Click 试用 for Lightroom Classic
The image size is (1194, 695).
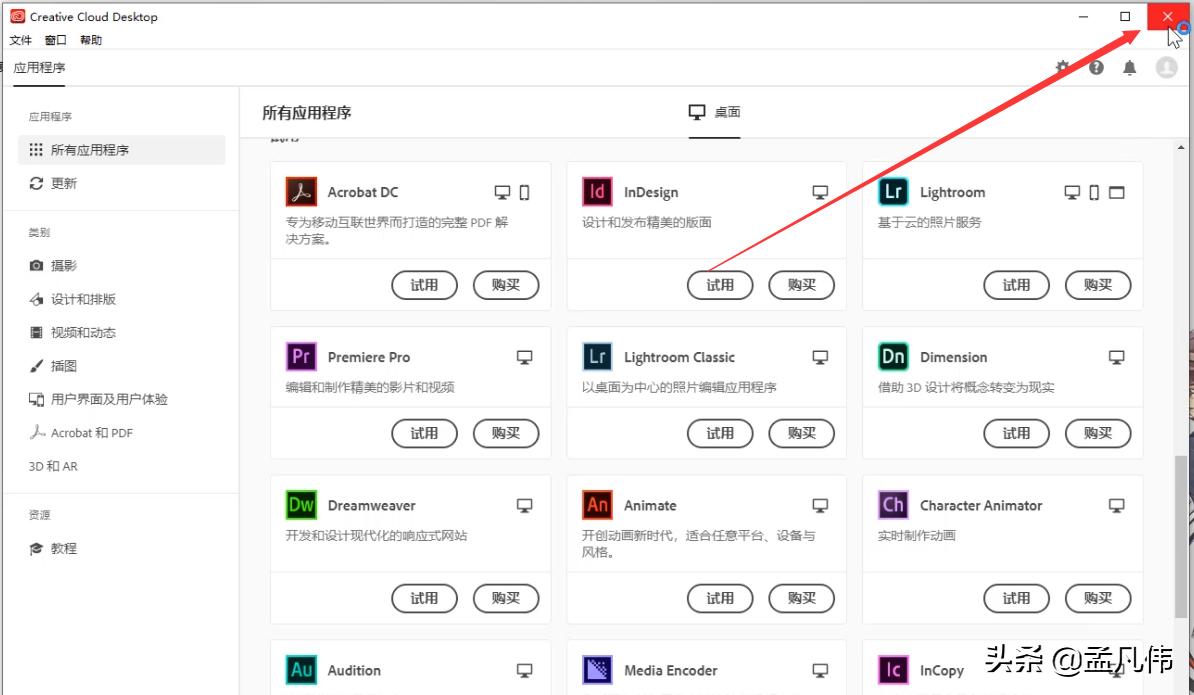720,433
